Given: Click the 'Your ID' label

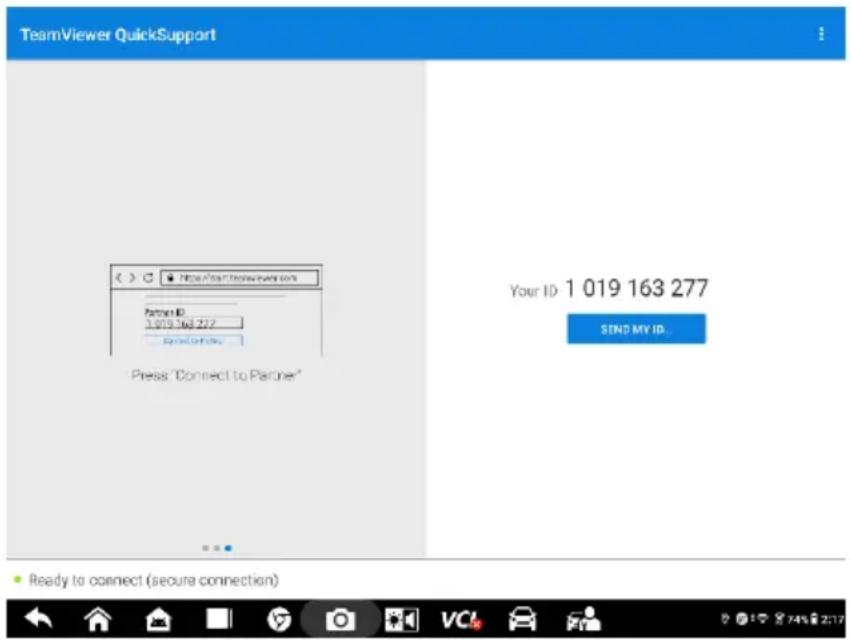Looking at the screenshot, I should pyautogui.click(x=534, y=291).
